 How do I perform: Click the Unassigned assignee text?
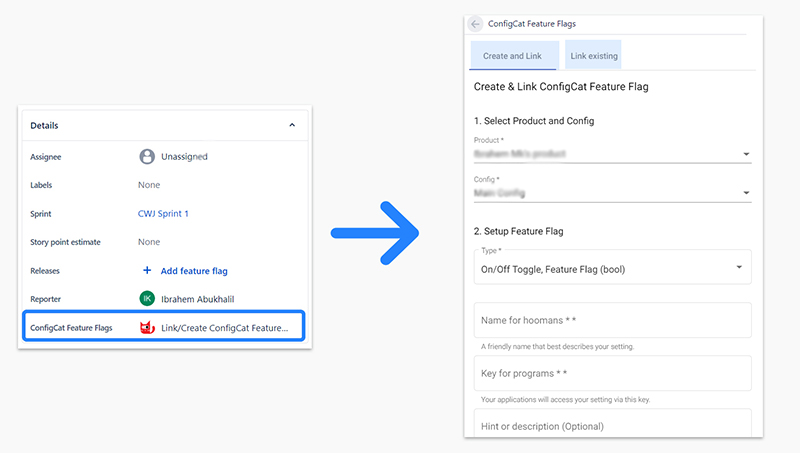(x=184, y=157)
